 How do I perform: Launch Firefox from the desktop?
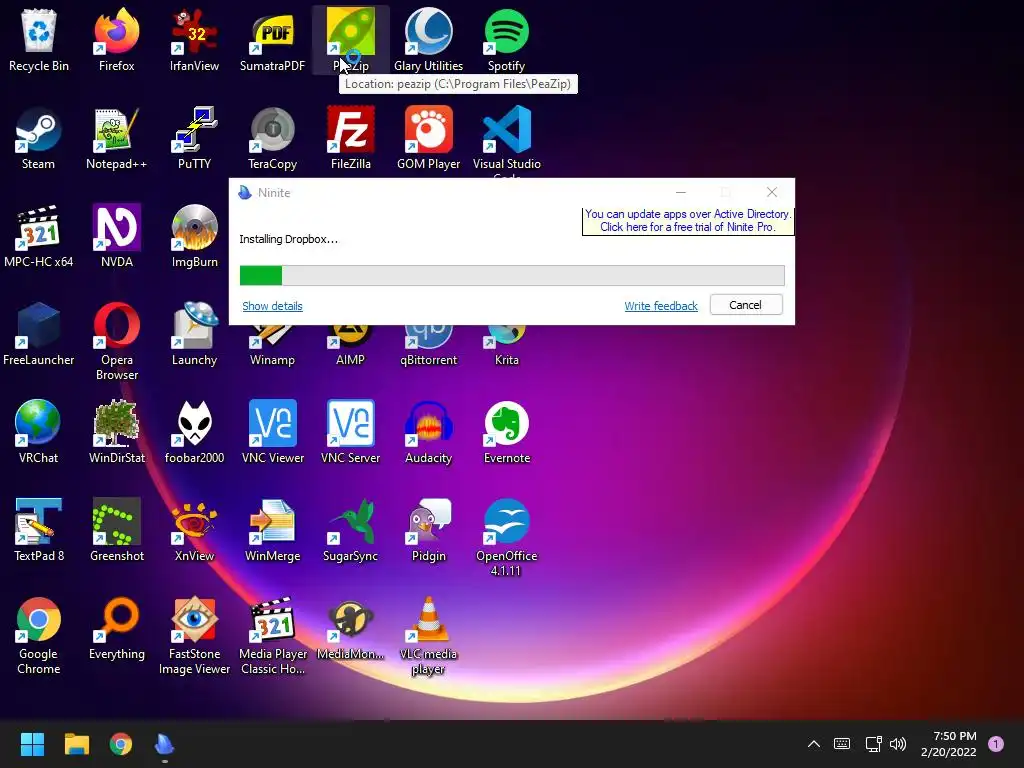[116, 39]
